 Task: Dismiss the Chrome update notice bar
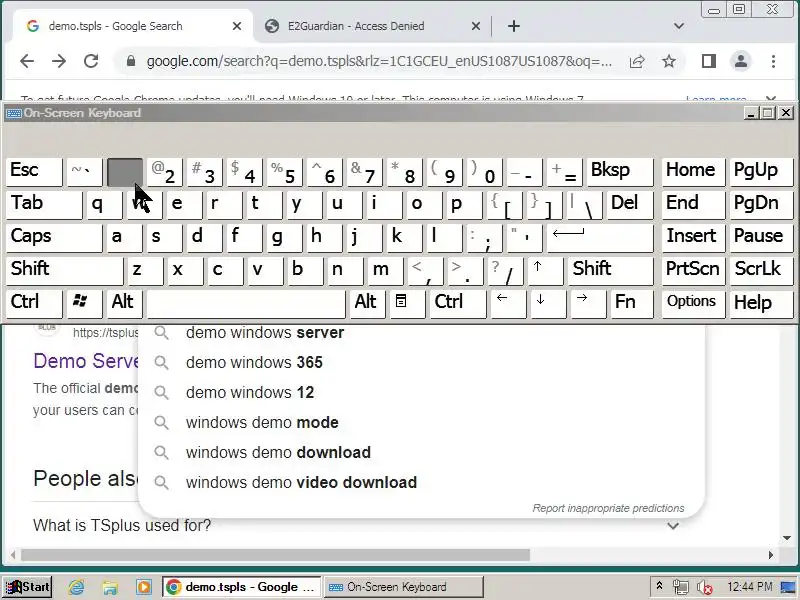[771, 98]
